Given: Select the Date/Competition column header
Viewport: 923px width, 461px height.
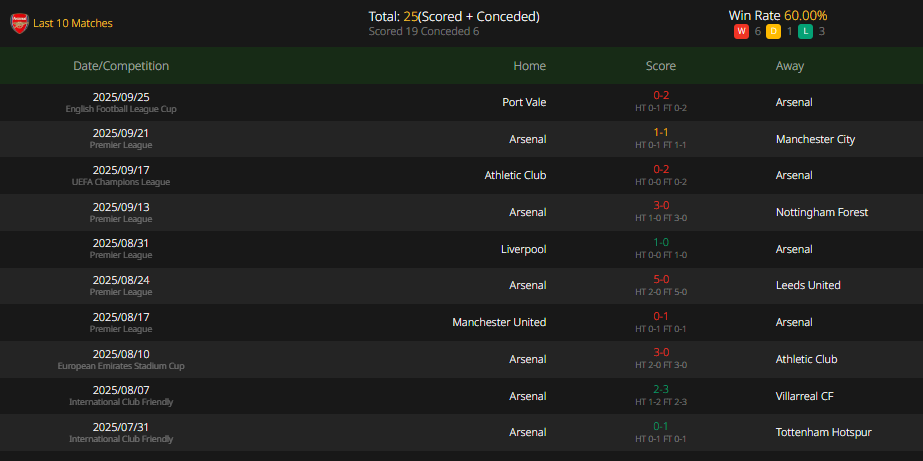Looking at the screenshot, I should [121, 66].
